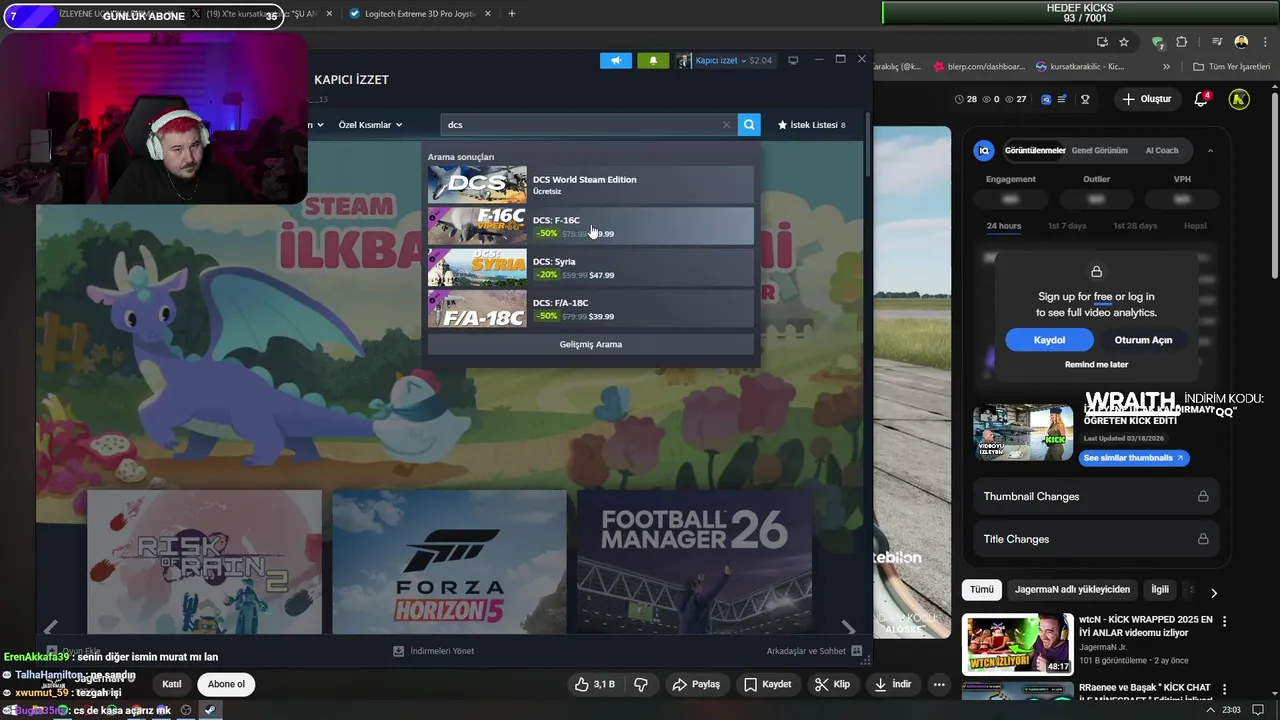Image resolution: width=1280 pixels, height=720 pixels.
Task: Open blerp.com/dashboard bookmark
Action: click(979, 67)
